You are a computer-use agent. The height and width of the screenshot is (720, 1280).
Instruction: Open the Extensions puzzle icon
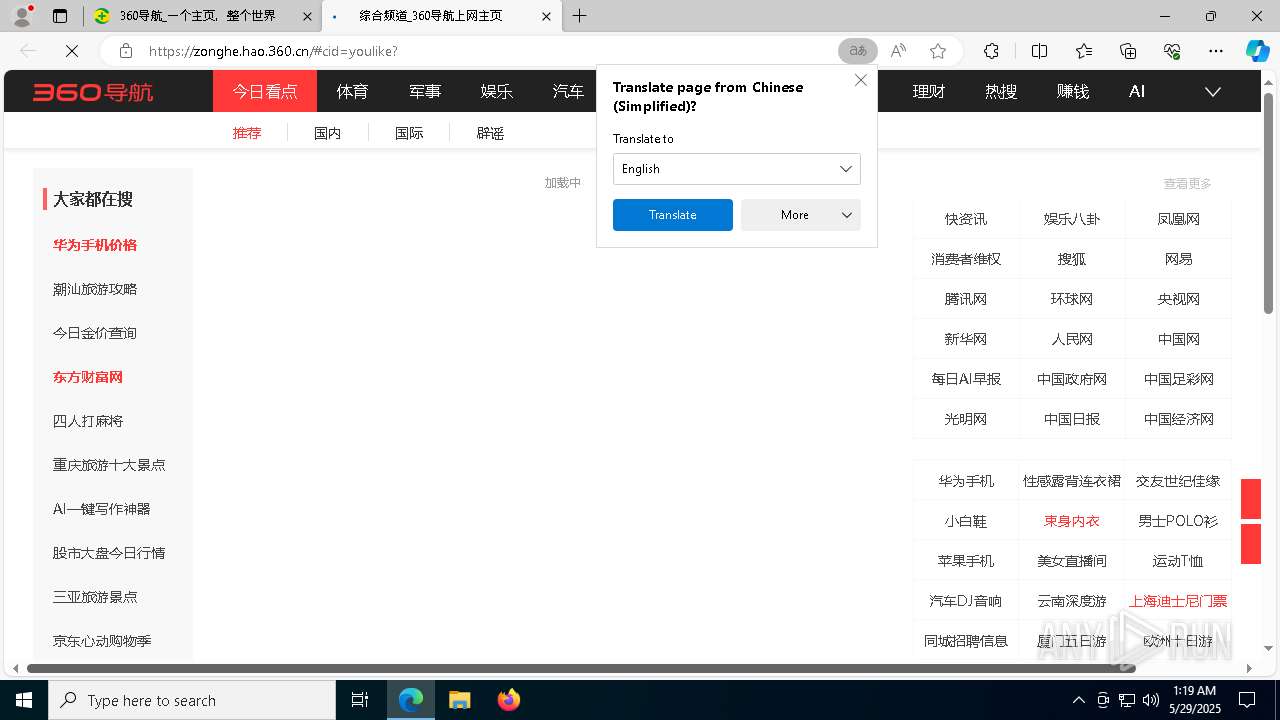991,51
